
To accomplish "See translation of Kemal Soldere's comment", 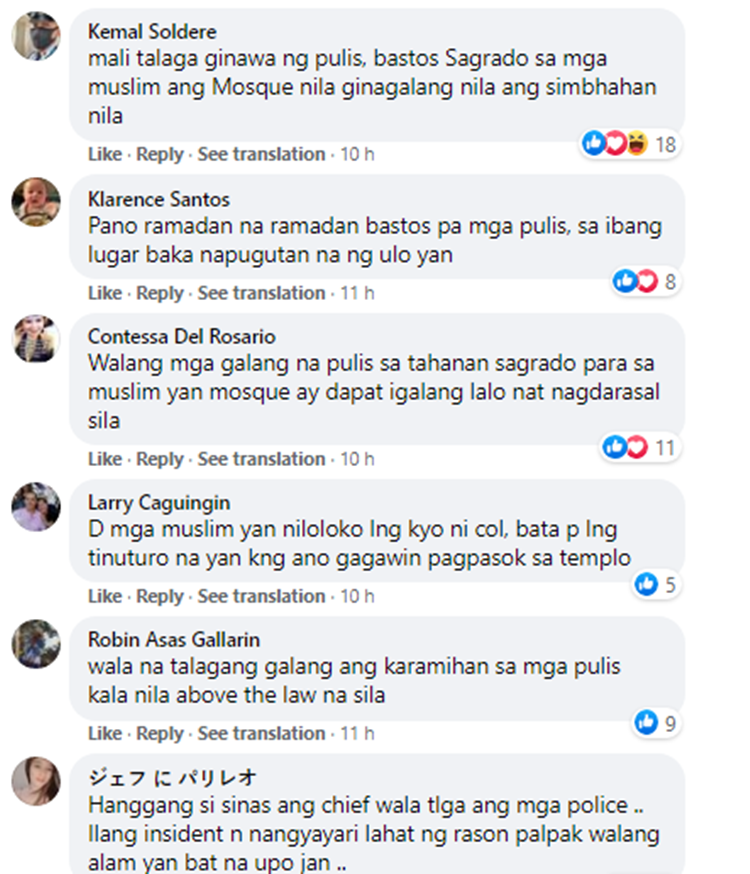I will [x=261, y=154].
